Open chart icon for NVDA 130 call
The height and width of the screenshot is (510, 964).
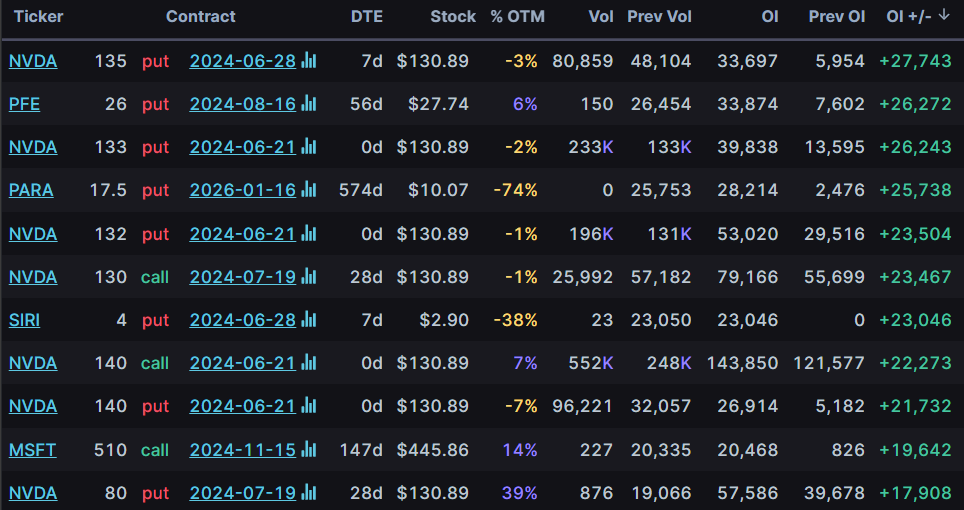(309, 277)
